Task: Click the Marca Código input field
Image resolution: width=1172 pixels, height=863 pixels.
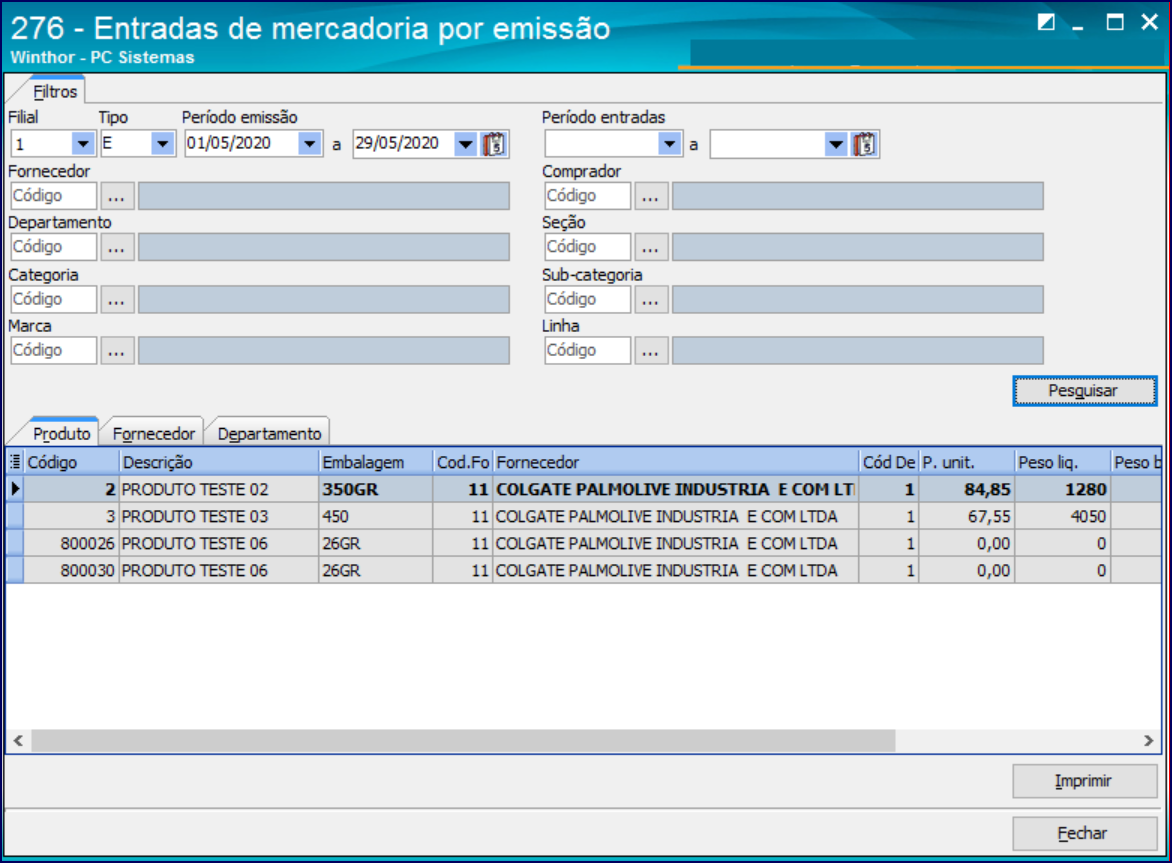Action: 53,350
